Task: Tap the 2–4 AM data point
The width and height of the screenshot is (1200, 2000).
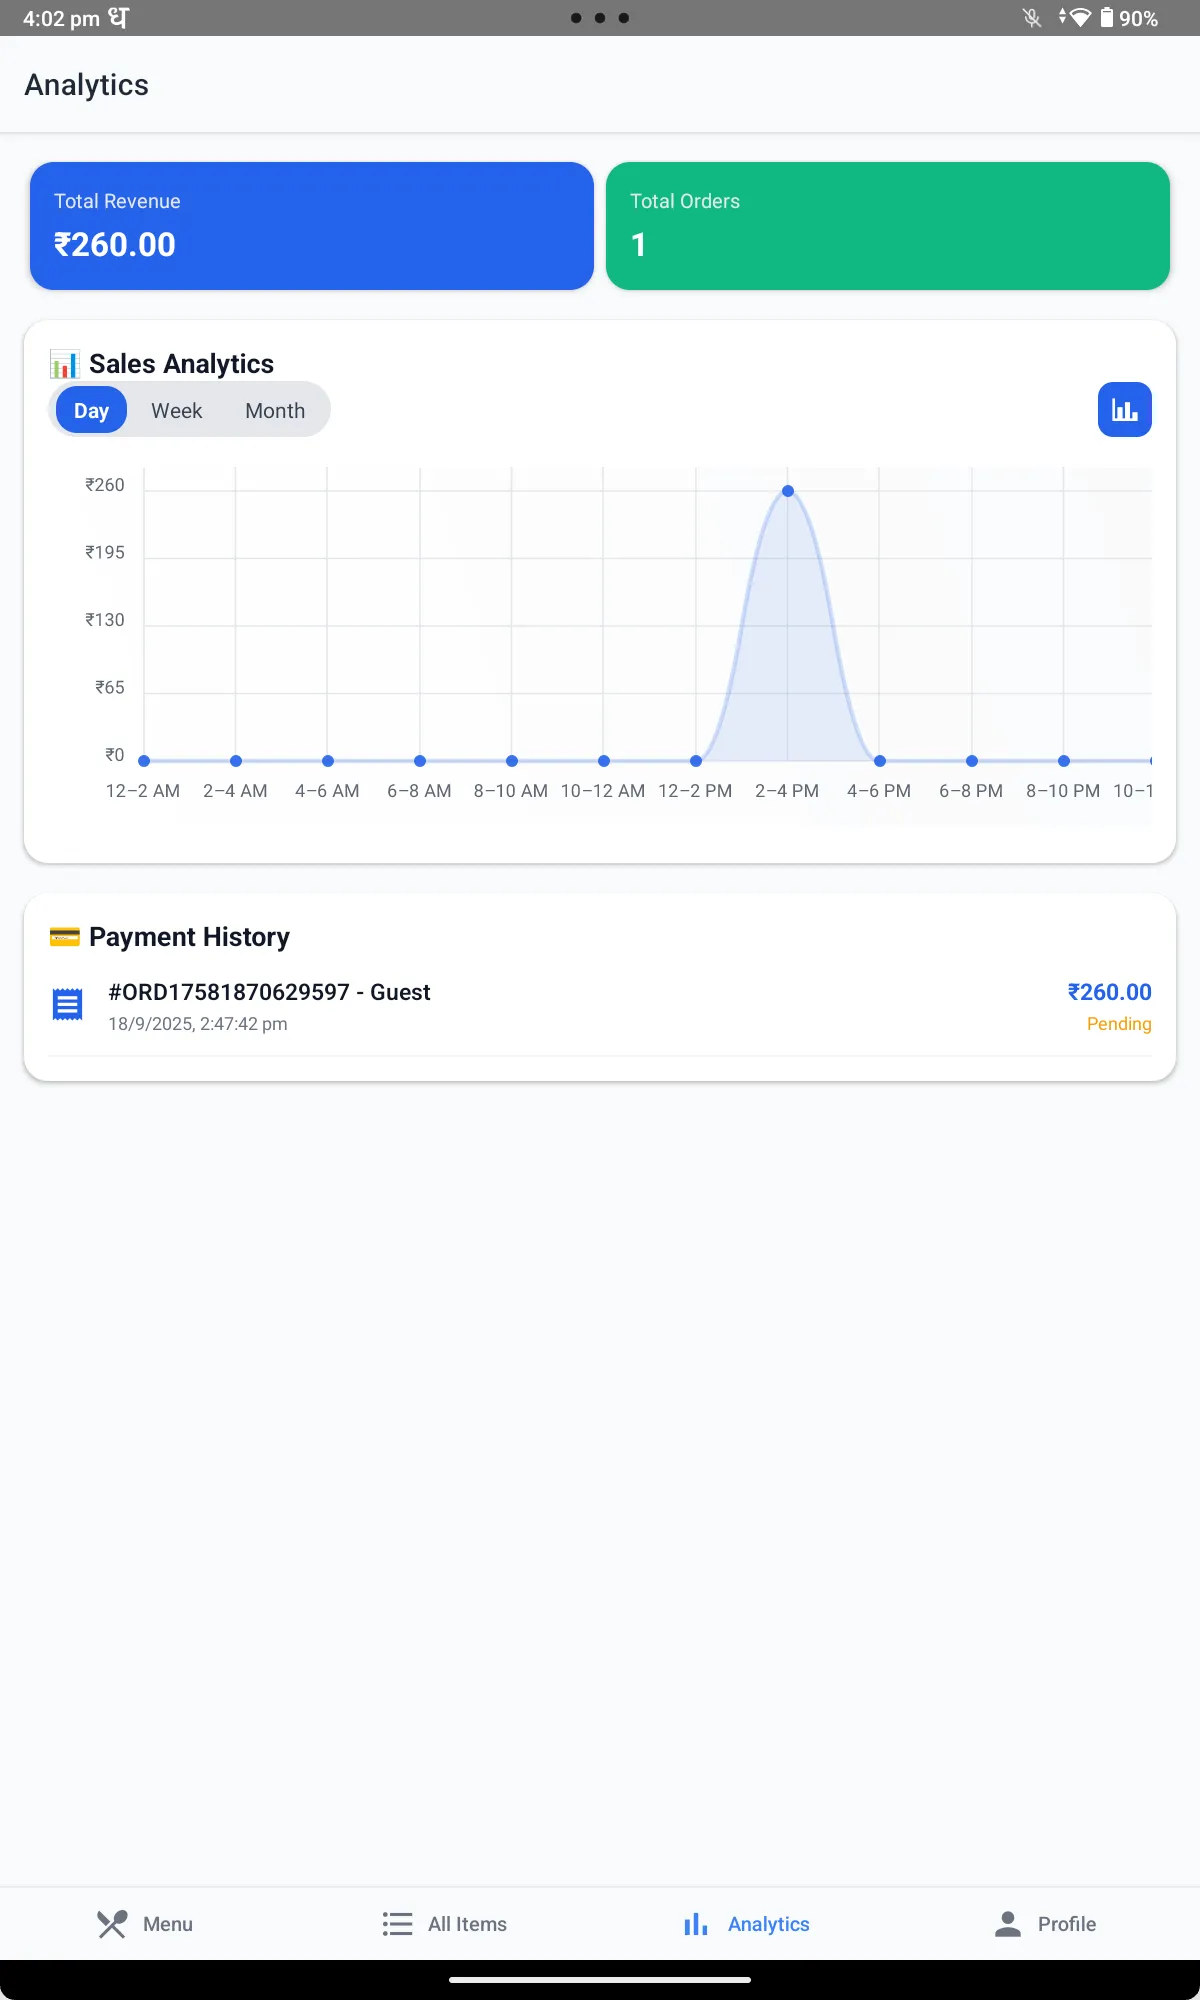Action: pyautogui.click(x=236, y=761)
